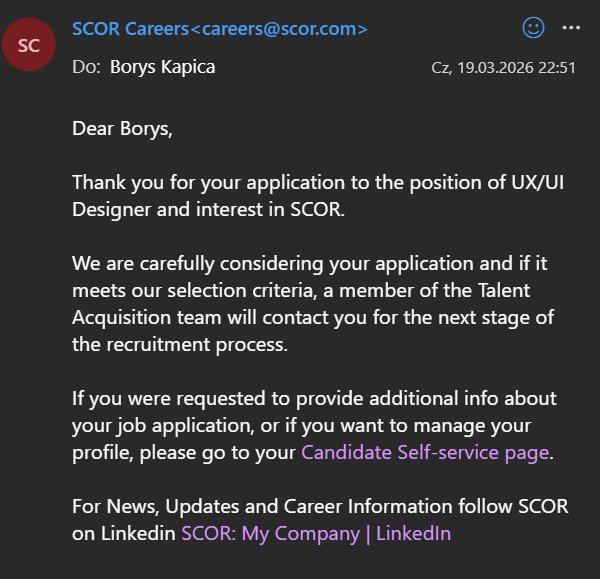This screenshot has height=579, width=600.
Task: Follow the SCOR: My Company | LinkedIn link
Action: (316, 533)
